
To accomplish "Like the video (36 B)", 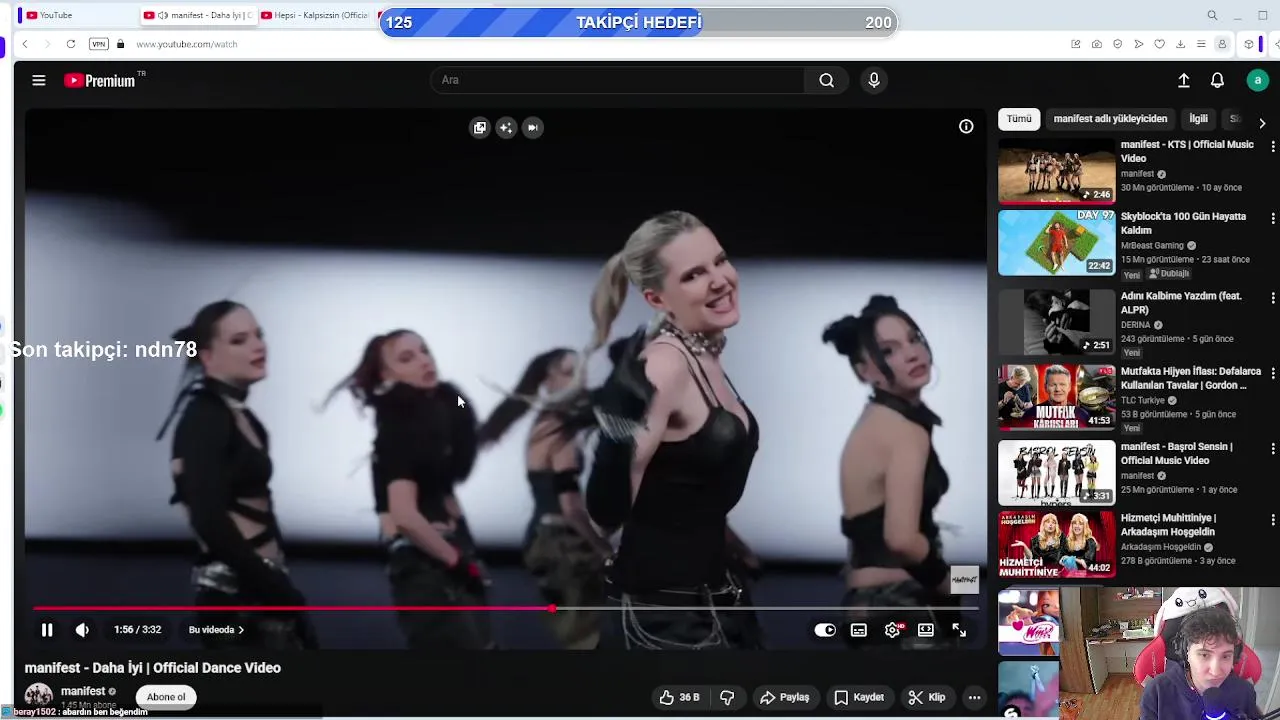I will [679, 697].
